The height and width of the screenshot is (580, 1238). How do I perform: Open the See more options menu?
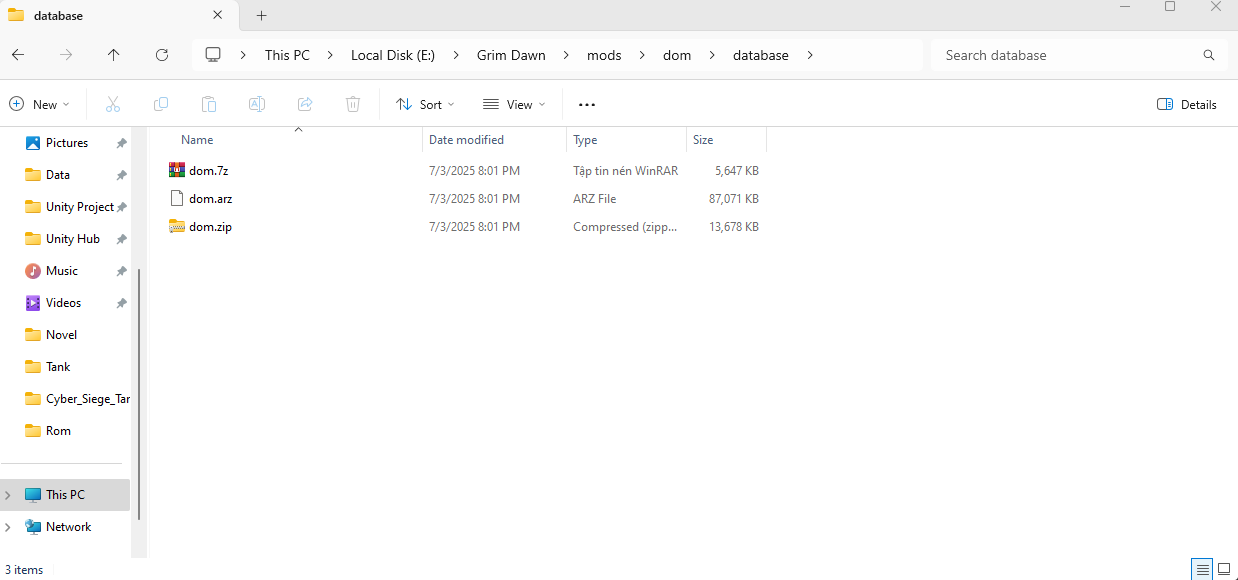point(587,104)
